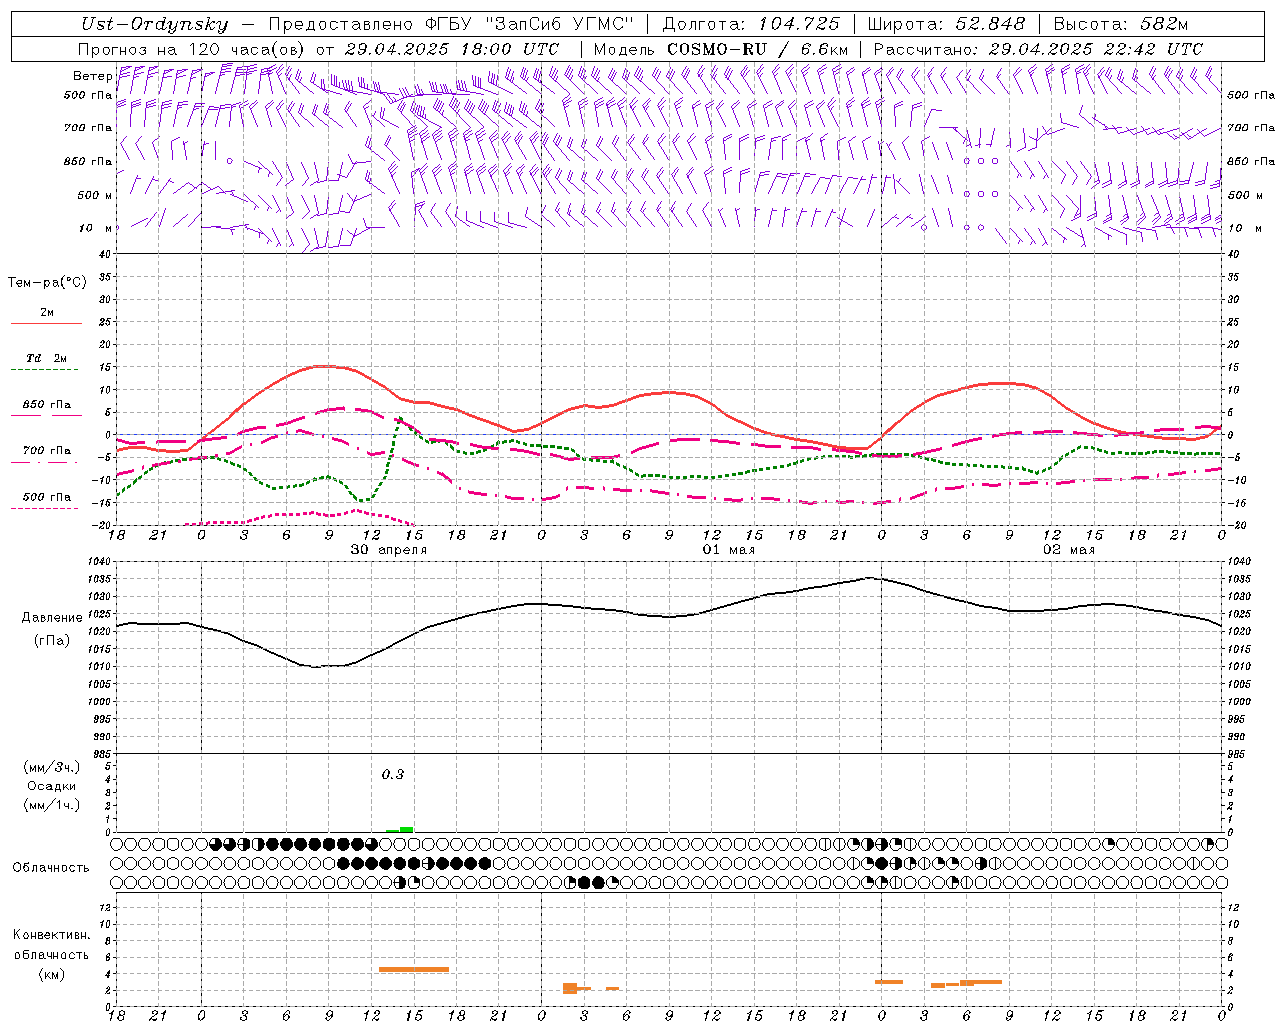The image size is (1280, 1024).
Task: Click the Осадки precipitation label
Action: 51,786
